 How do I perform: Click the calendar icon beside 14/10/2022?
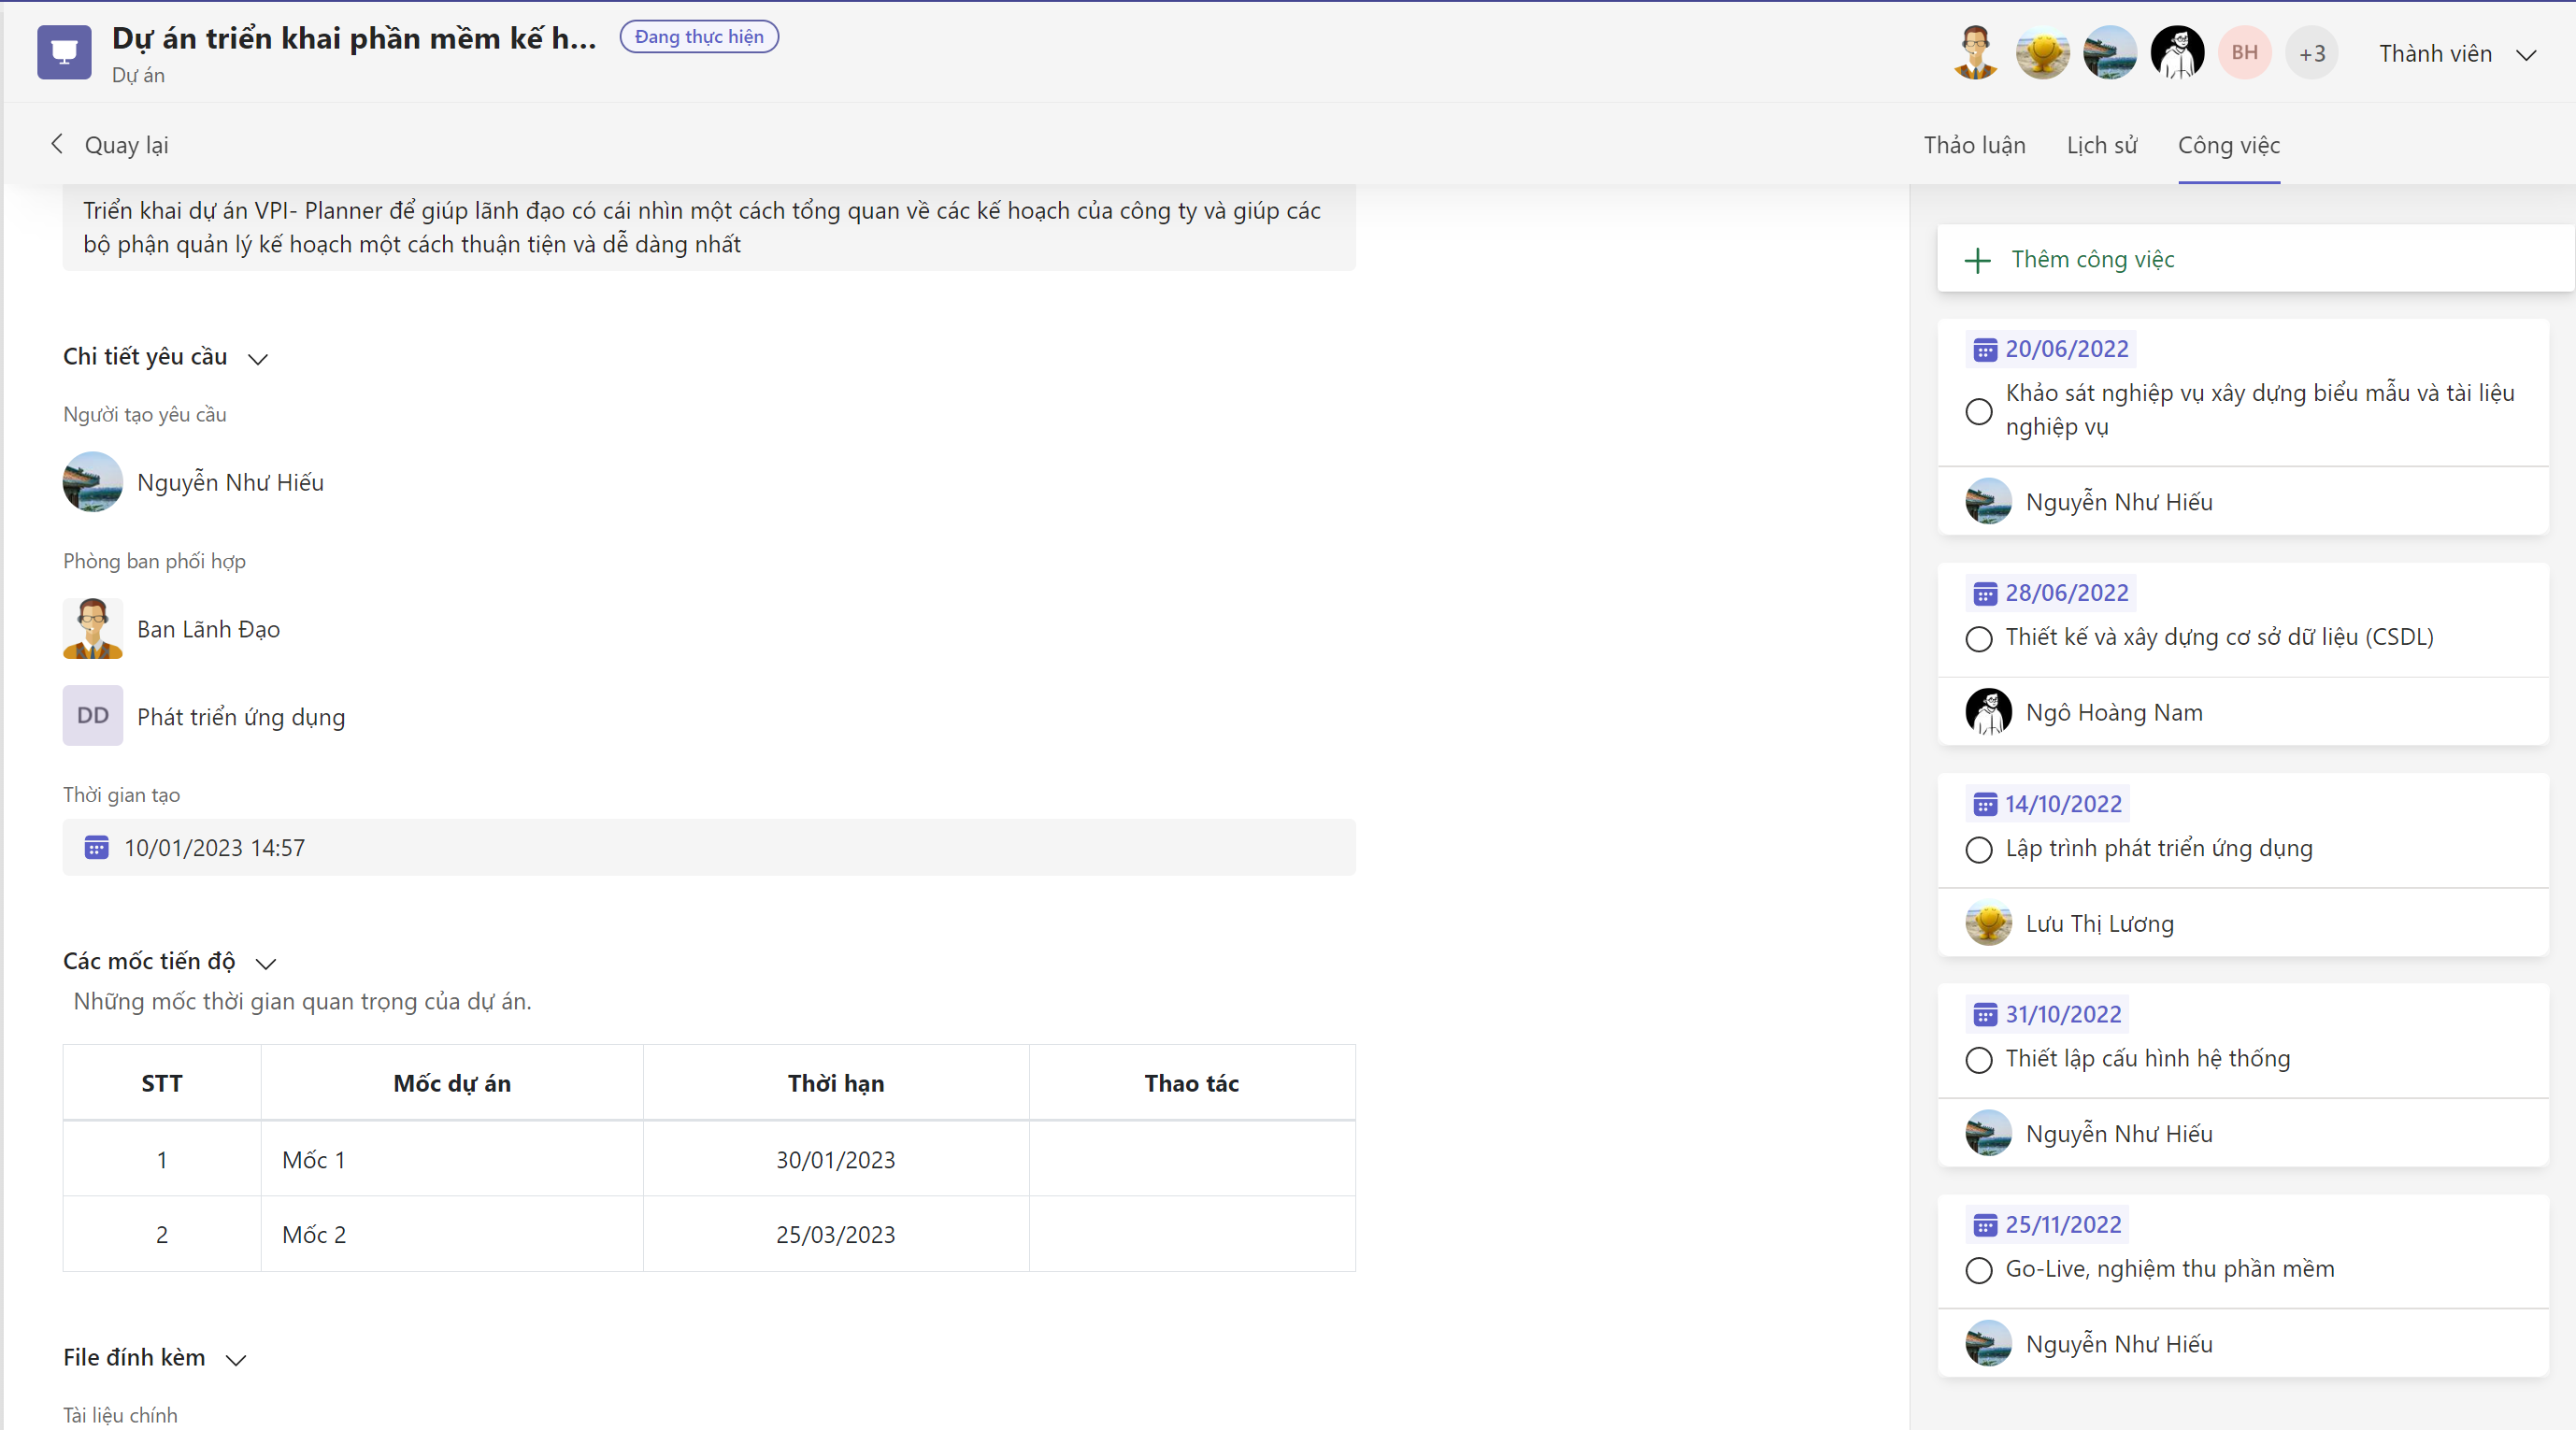(x=1984, y=805)
